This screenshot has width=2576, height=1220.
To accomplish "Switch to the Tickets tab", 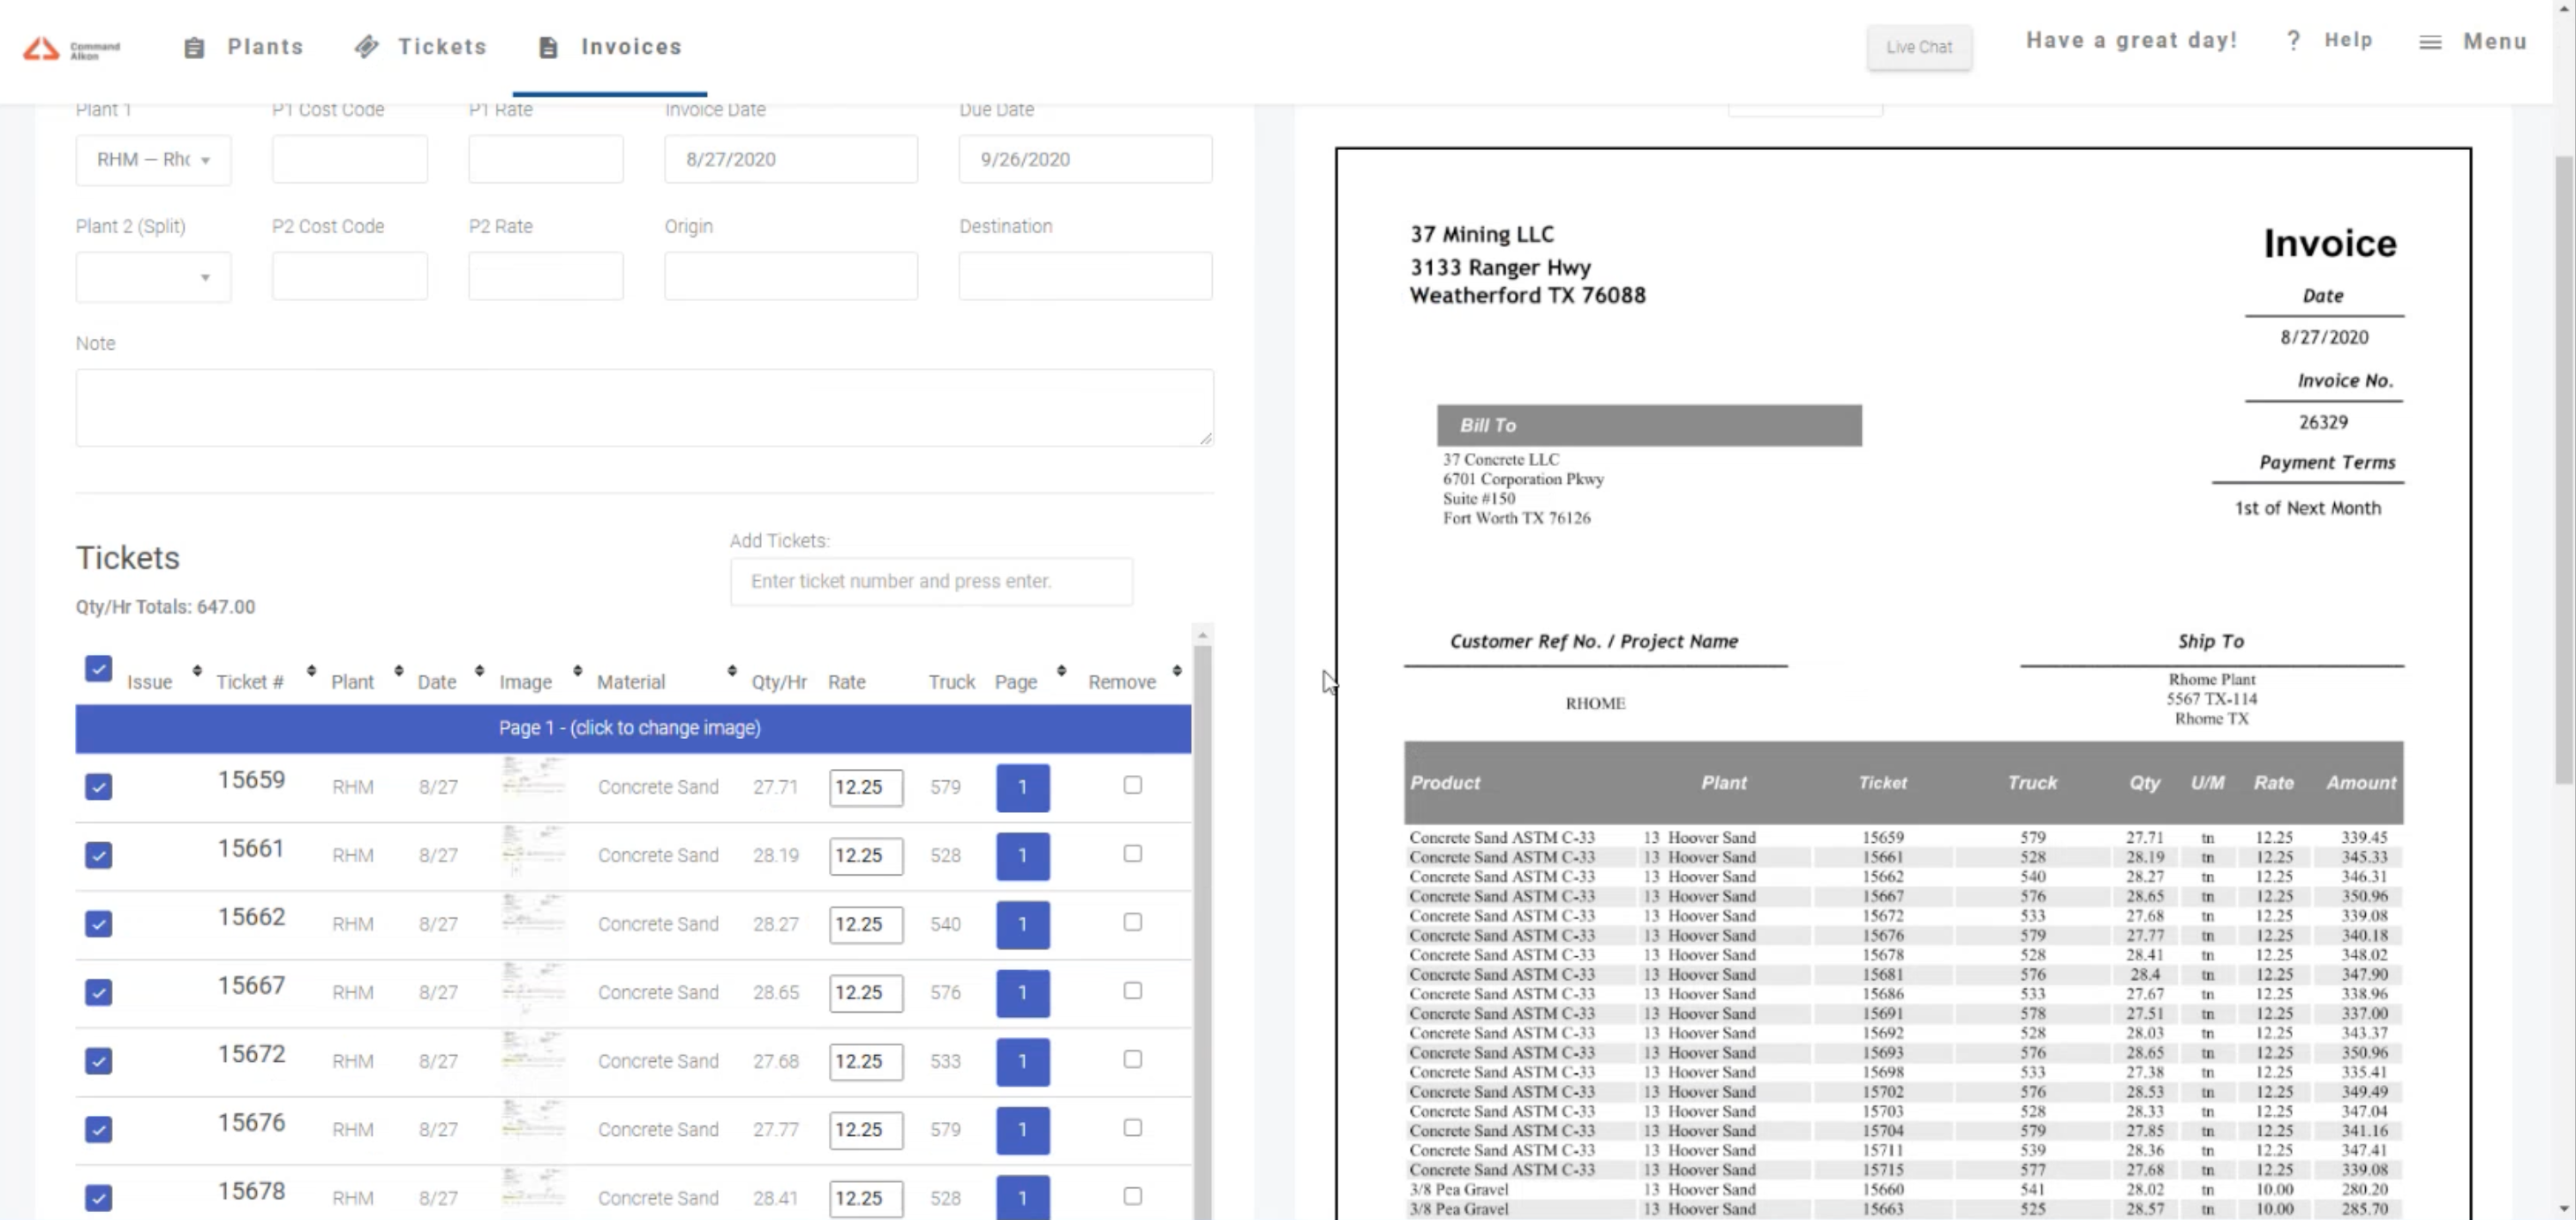I will tap(442, 46).
